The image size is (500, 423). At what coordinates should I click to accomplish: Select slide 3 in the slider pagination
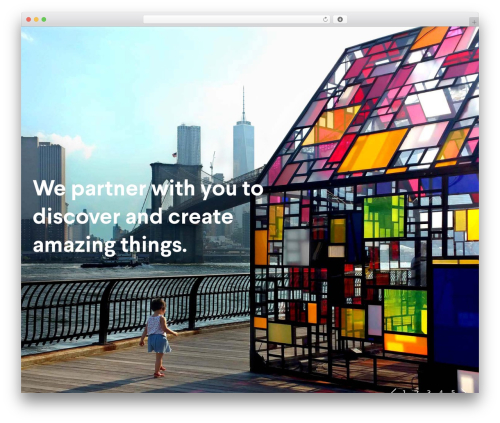pyautogui.click(x=429, y=391)
